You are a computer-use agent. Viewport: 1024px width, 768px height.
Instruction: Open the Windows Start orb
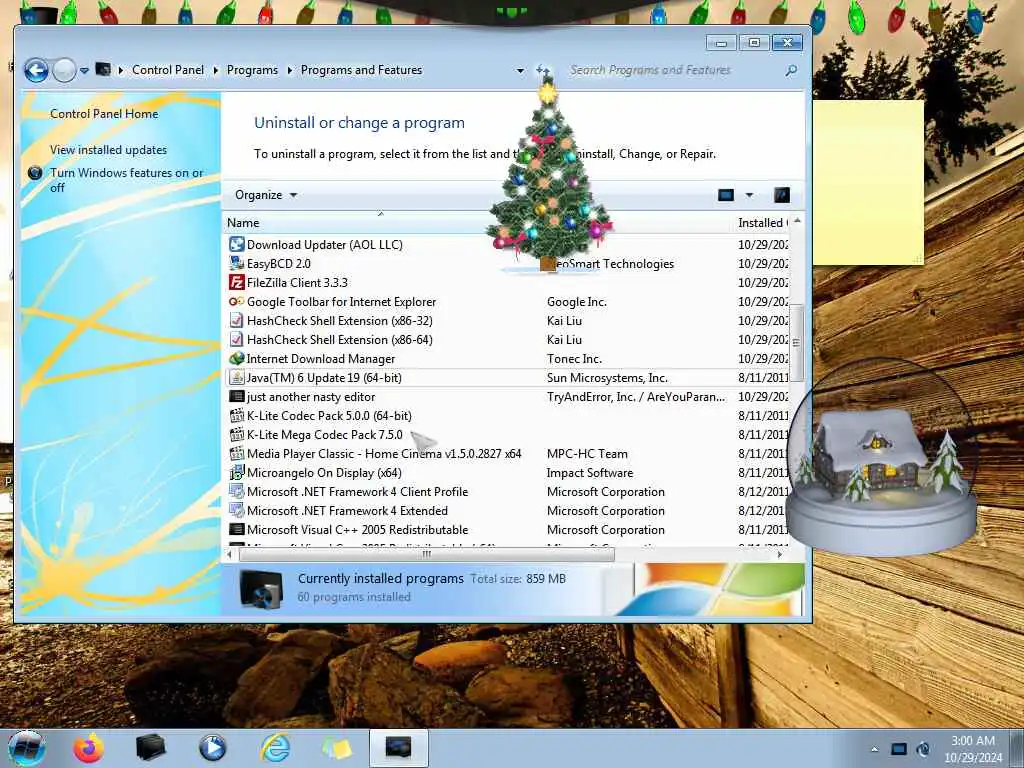tap(27, 748)
